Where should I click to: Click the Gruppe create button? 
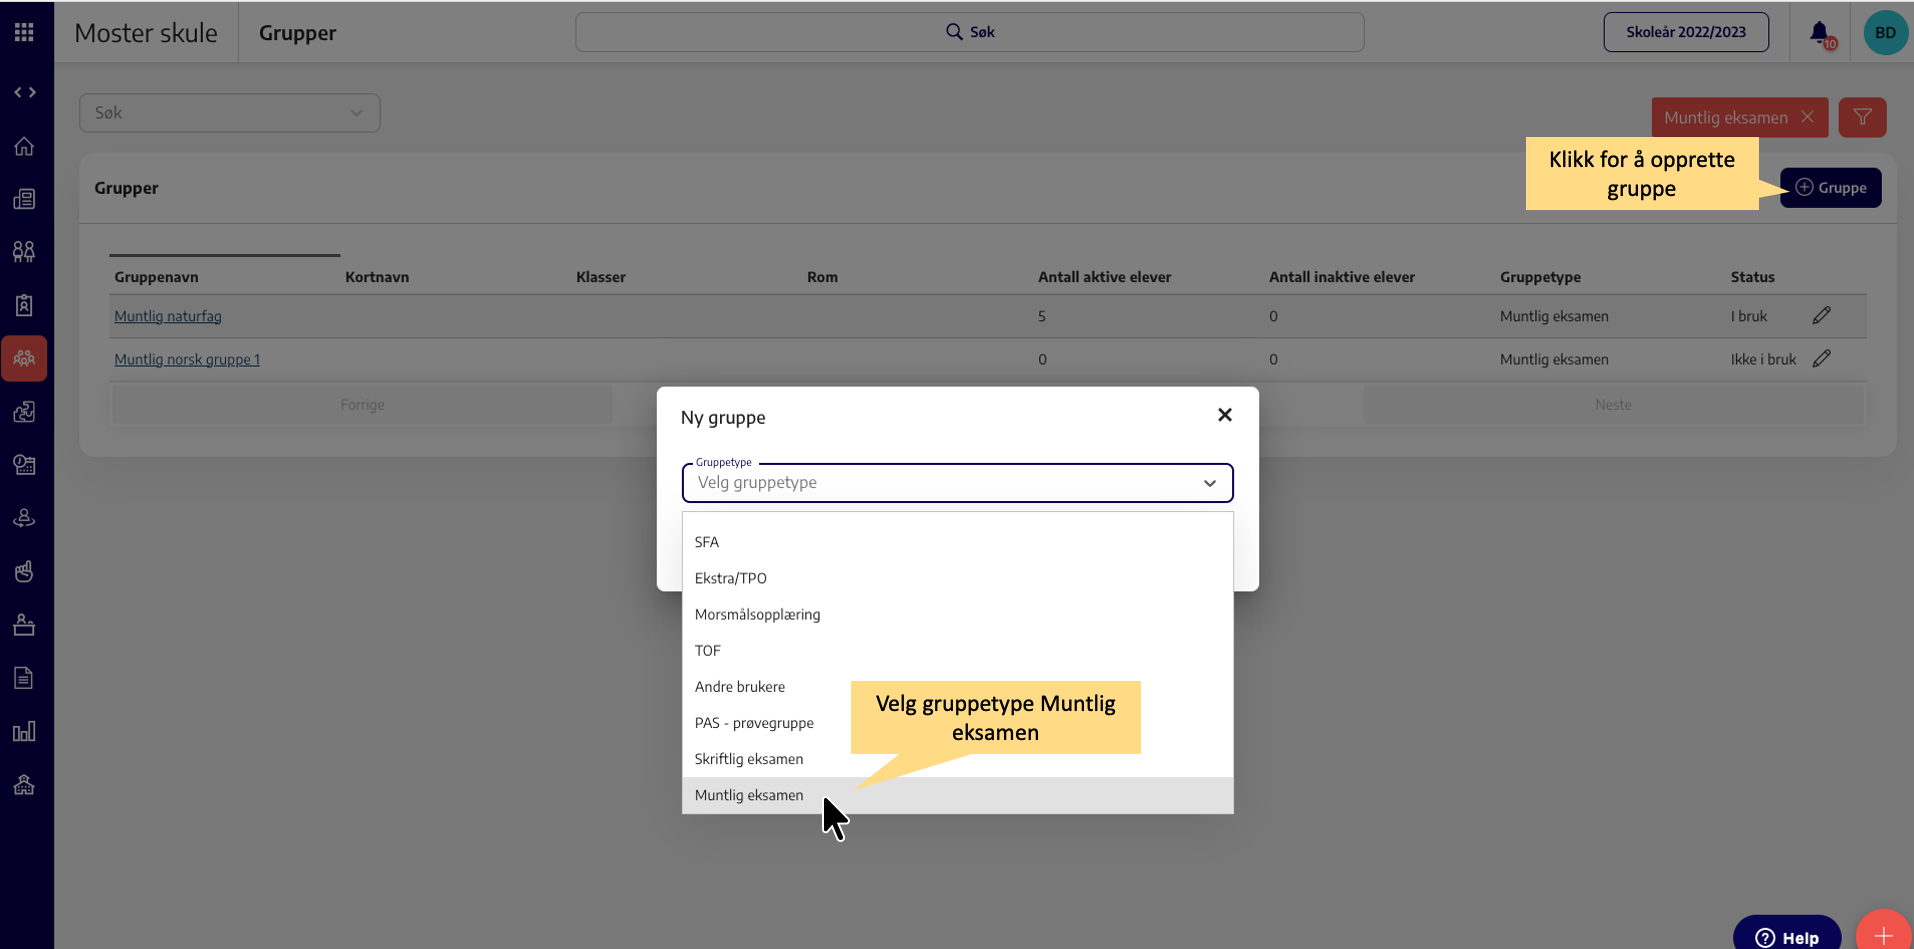coord(1830,188)
